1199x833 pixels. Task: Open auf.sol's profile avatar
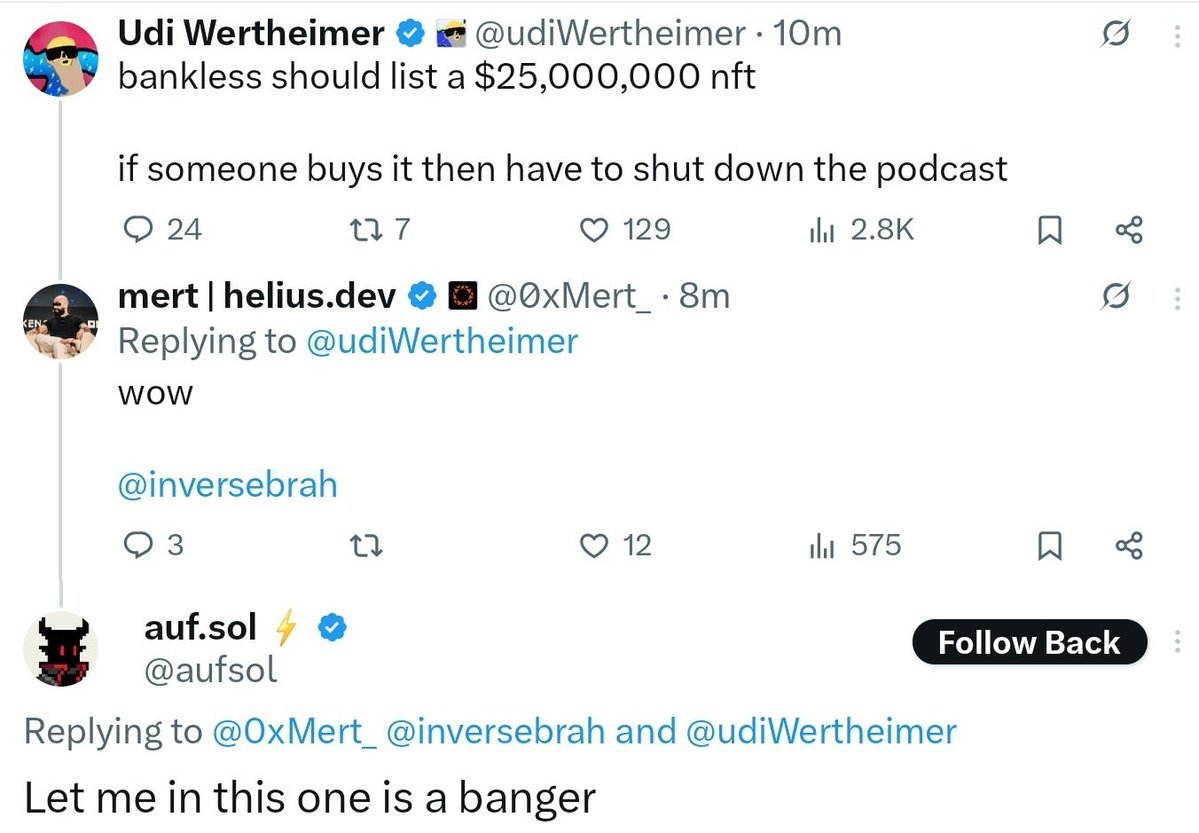point(60,648)
